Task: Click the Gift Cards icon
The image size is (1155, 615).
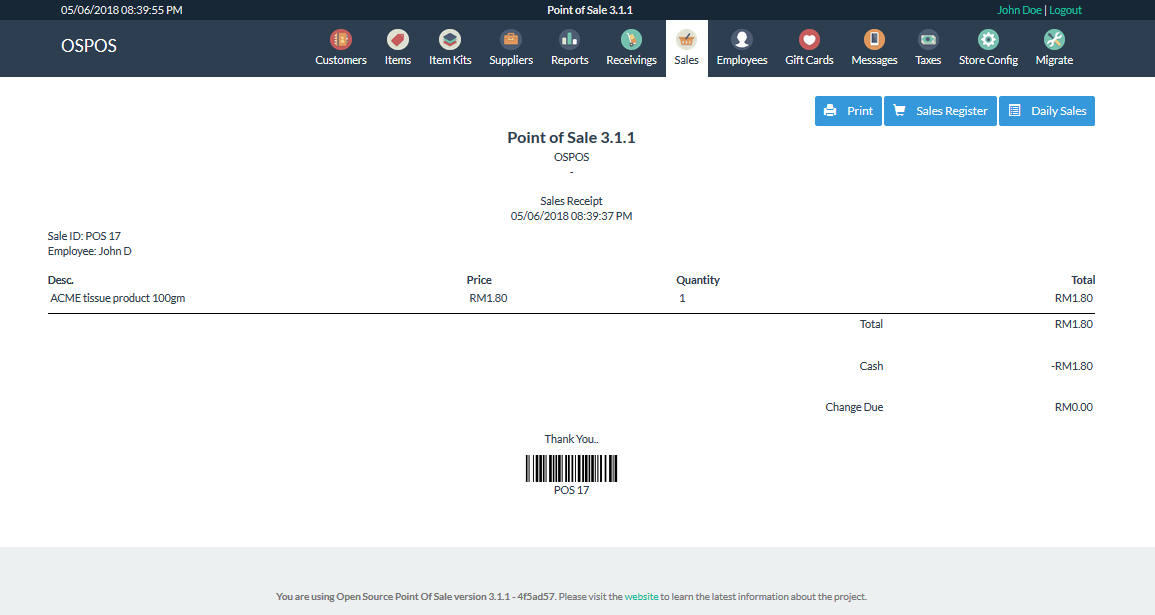Action: [x=808, y=46]
